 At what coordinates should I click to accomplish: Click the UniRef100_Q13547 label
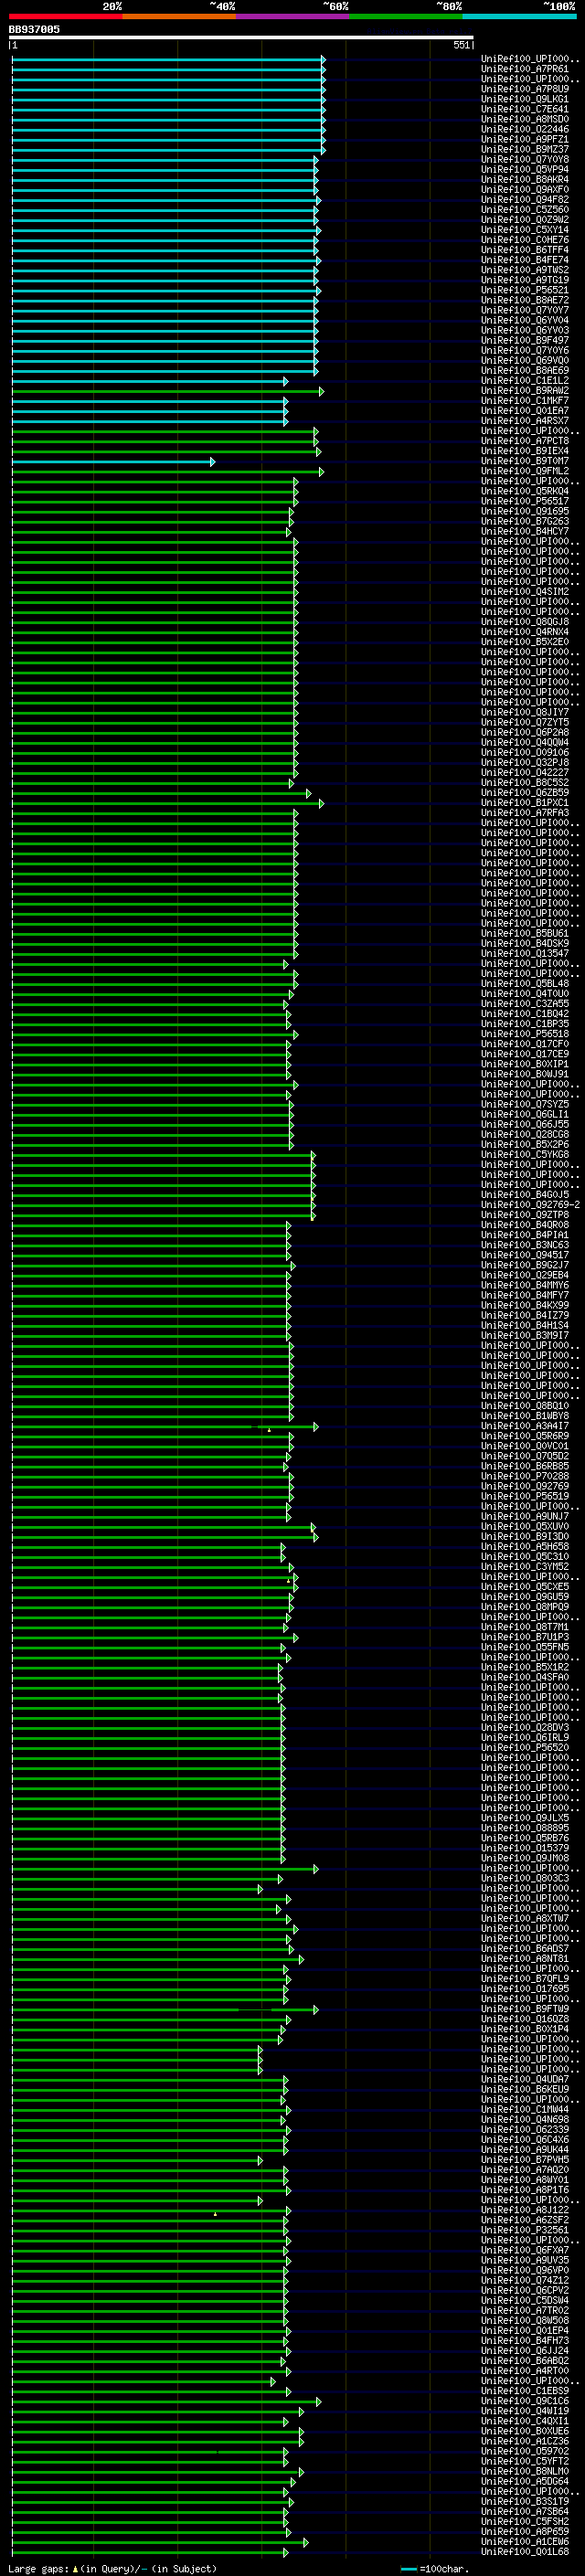[x=525, y=954]
